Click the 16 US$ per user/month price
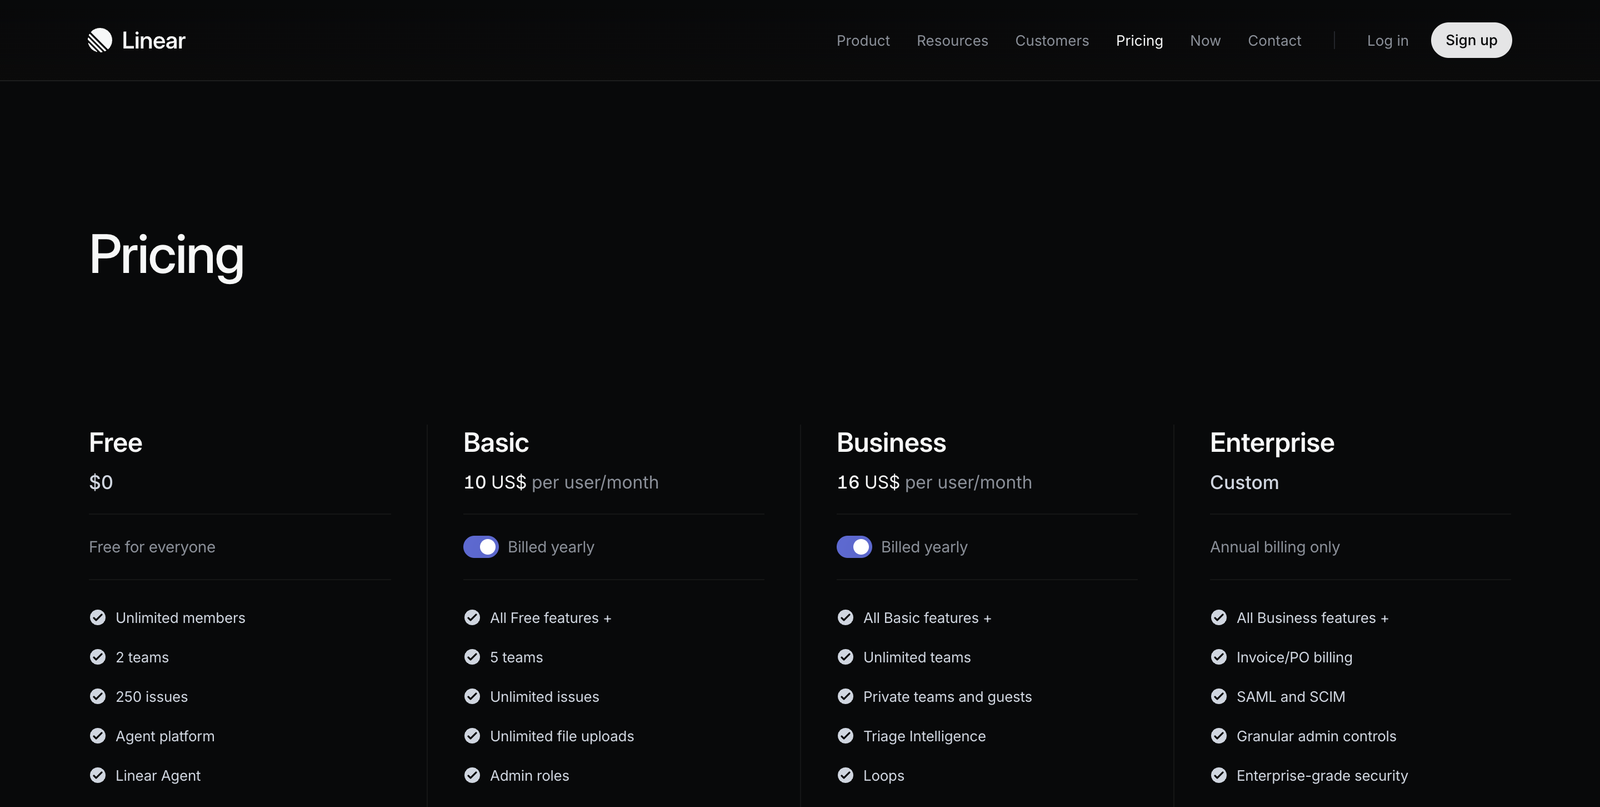The width and height of the screenshot is (1600, 807). pos(934,482)
